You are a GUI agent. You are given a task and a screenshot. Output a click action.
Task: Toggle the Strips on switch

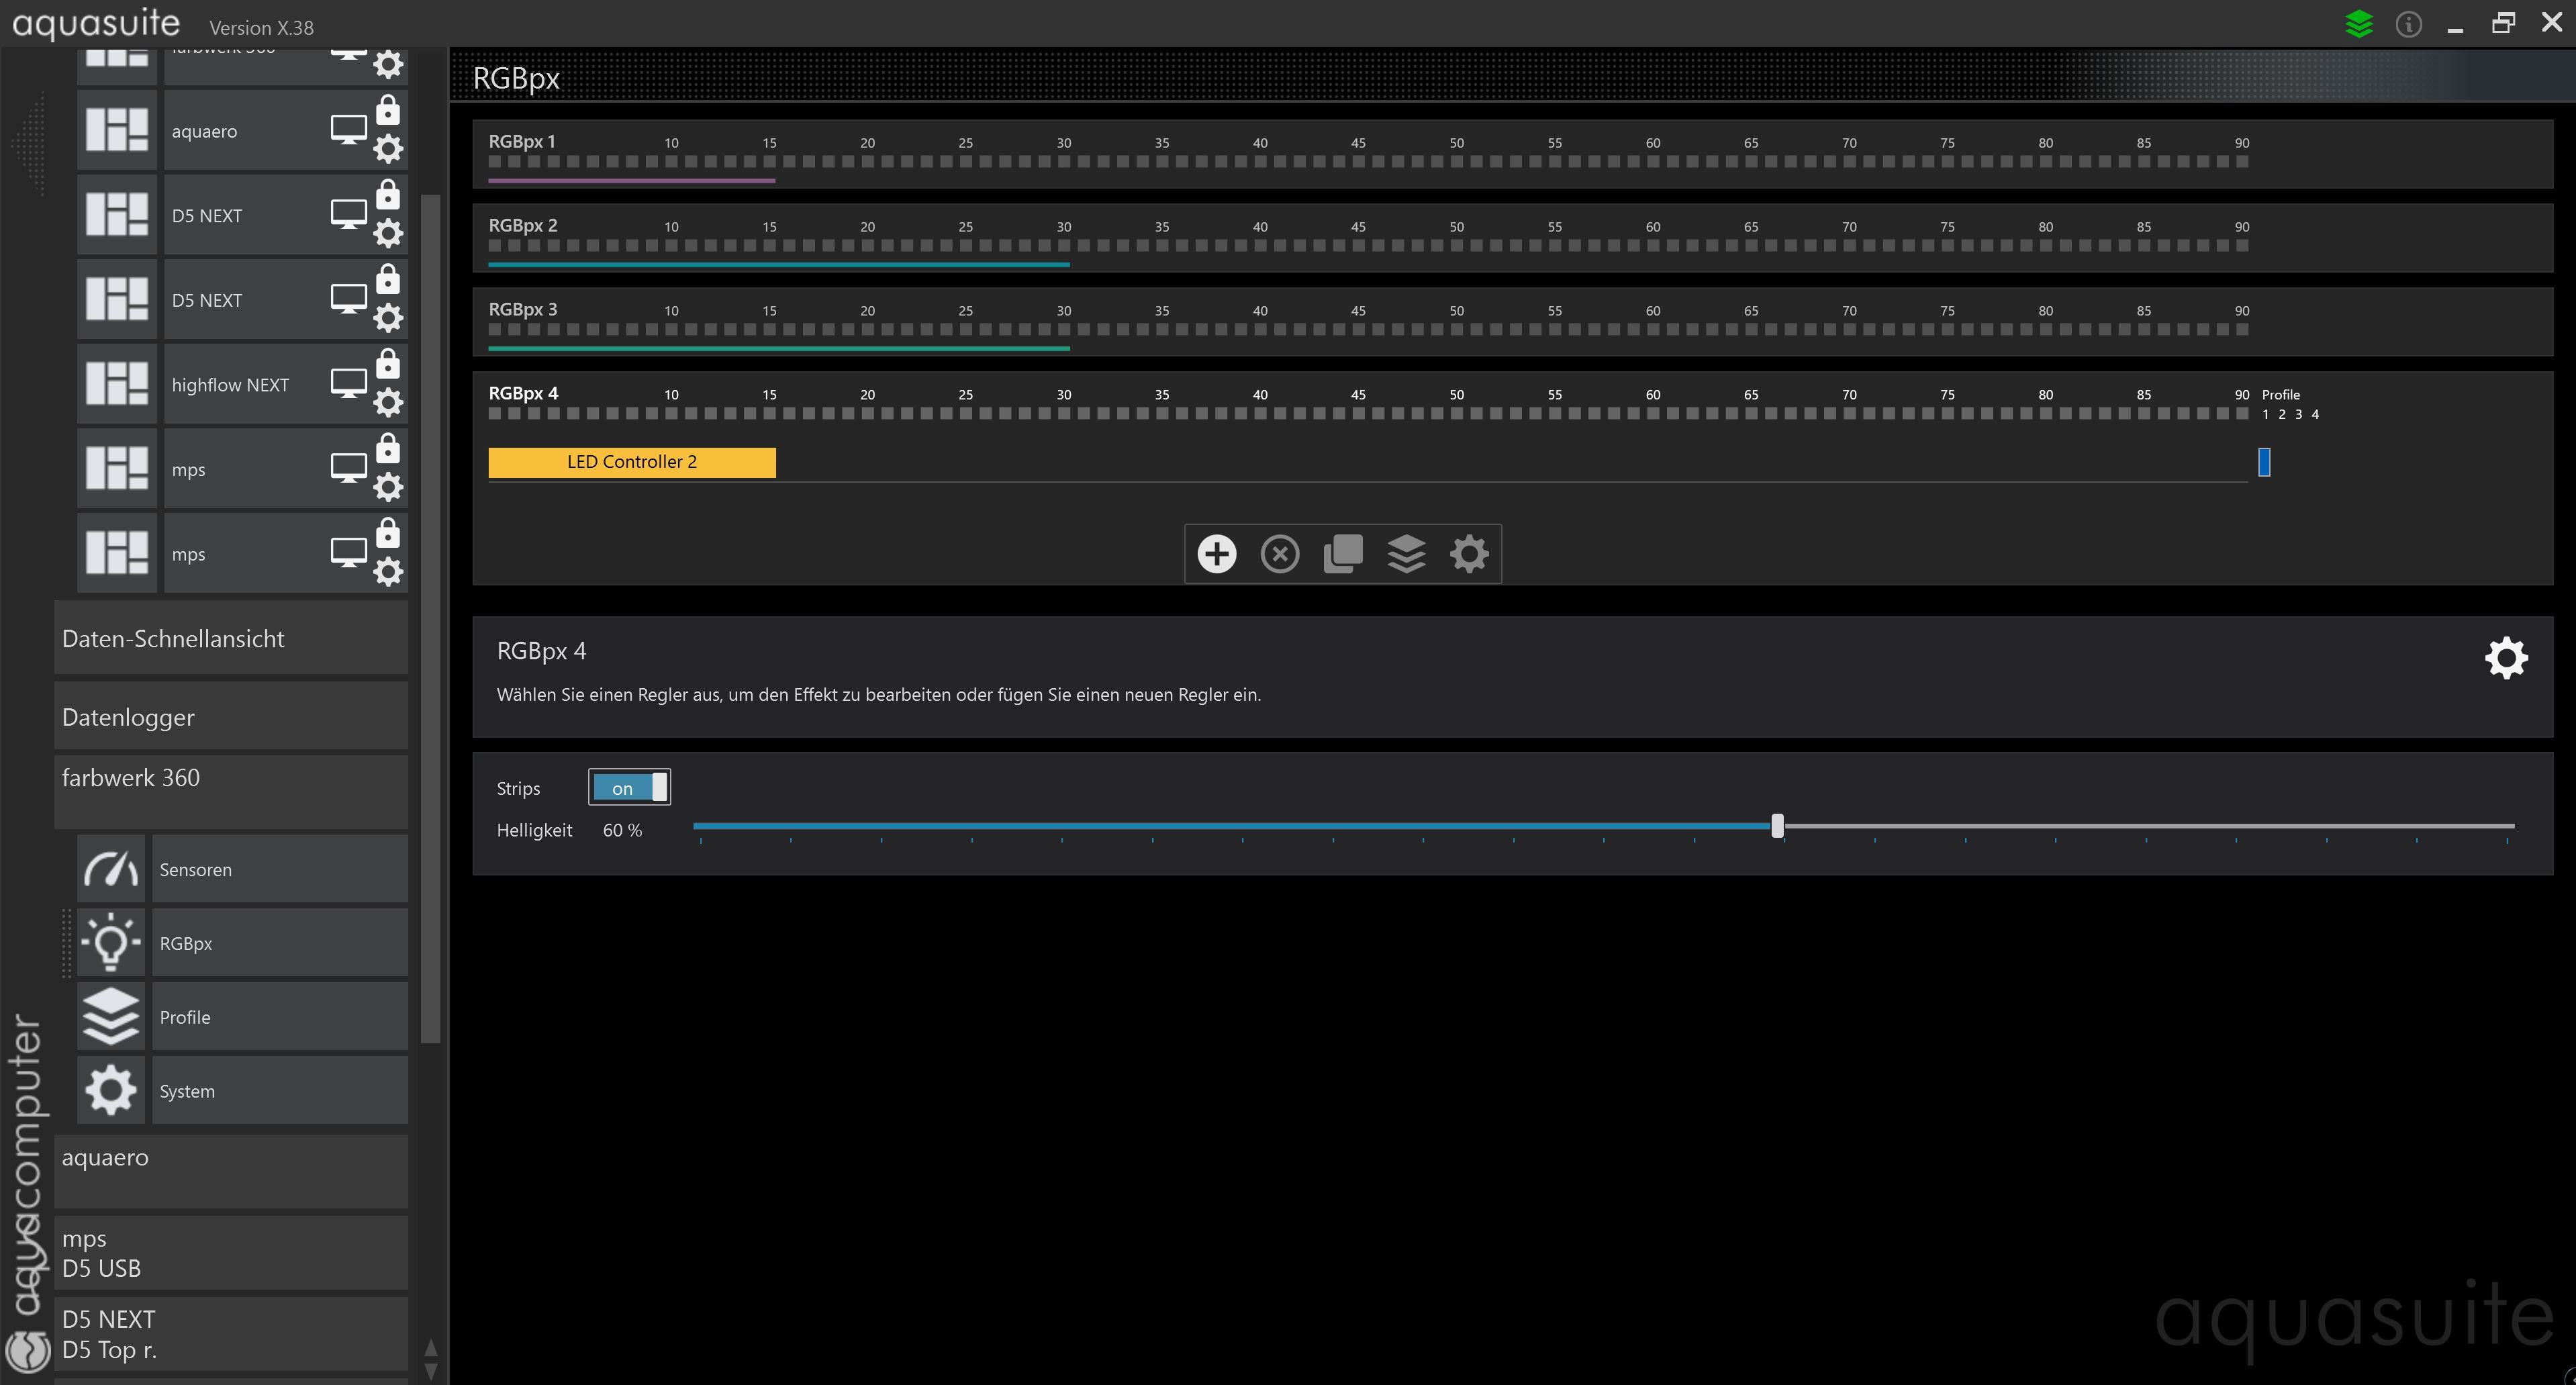(629, 788)
